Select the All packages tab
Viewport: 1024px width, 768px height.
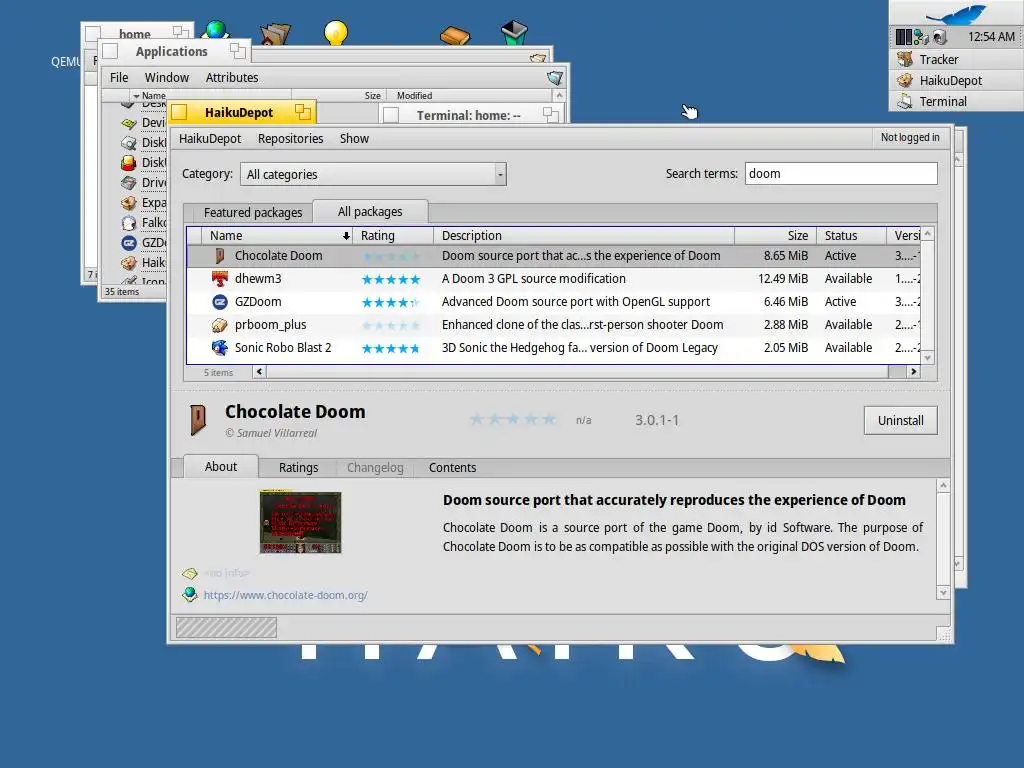click(370, 212)
